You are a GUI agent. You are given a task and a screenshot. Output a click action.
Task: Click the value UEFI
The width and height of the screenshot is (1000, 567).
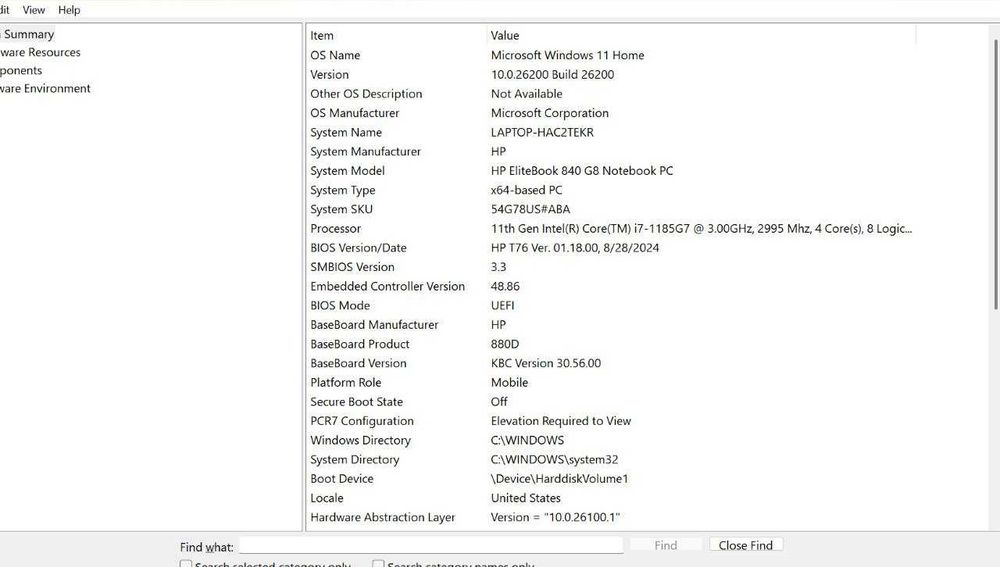tap(503, 306)
